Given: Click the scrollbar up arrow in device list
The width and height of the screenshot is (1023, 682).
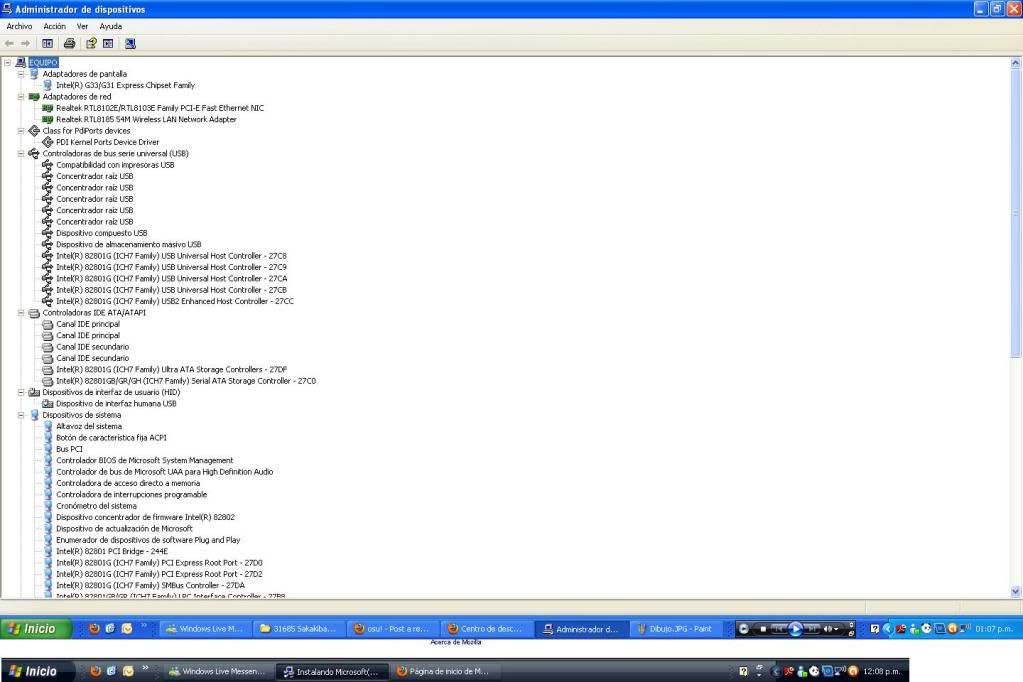Looking at the screenshot, I should 1015,63.
